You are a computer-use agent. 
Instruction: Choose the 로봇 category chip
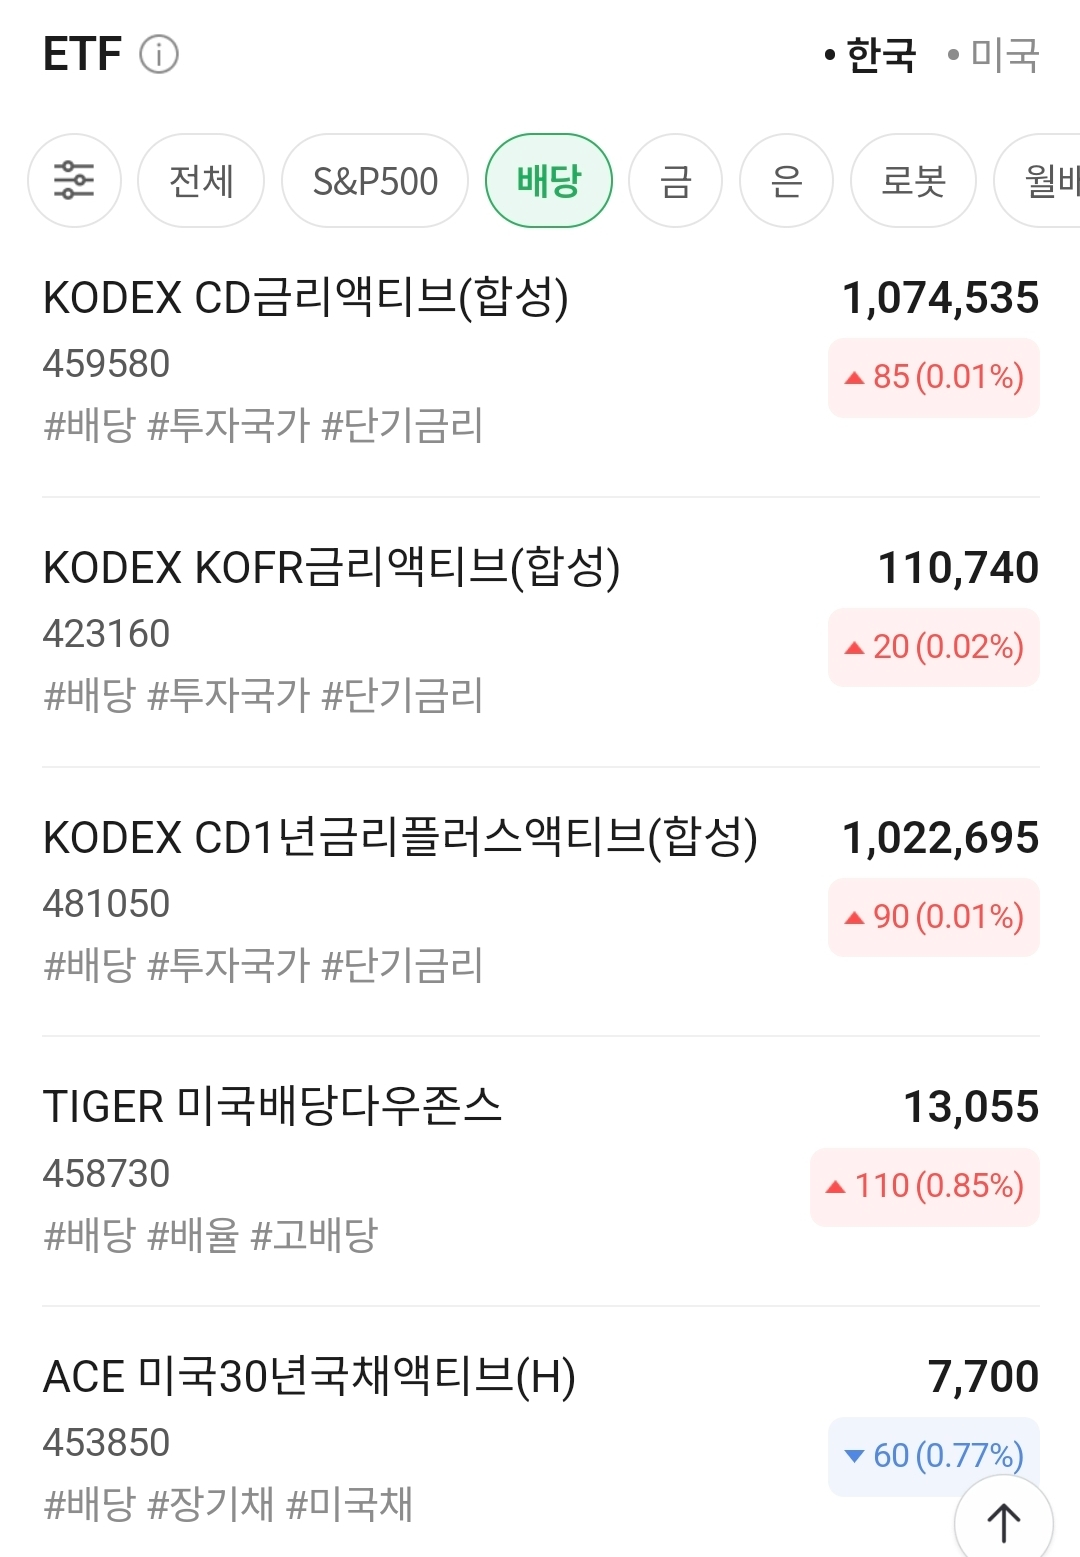pos(913,181)
